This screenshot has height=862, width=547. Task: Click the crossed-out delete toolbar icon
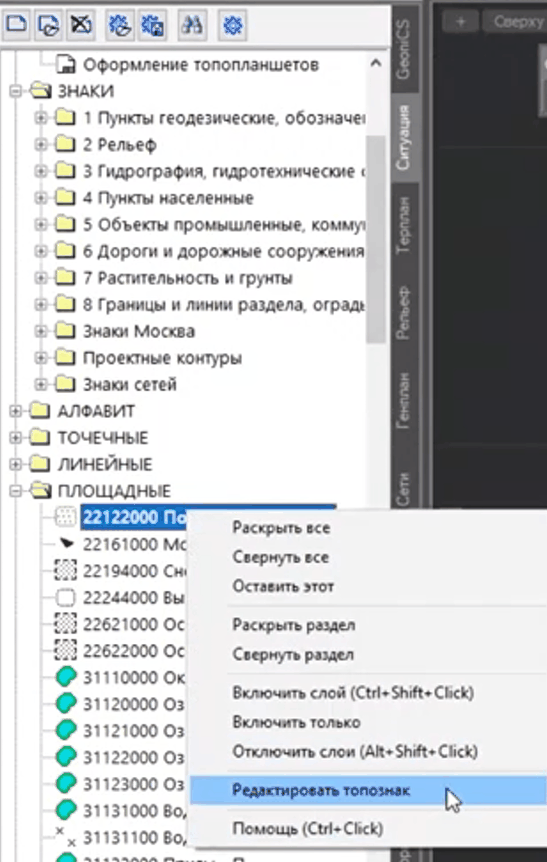pyautogui.click(x=80, y=25)
